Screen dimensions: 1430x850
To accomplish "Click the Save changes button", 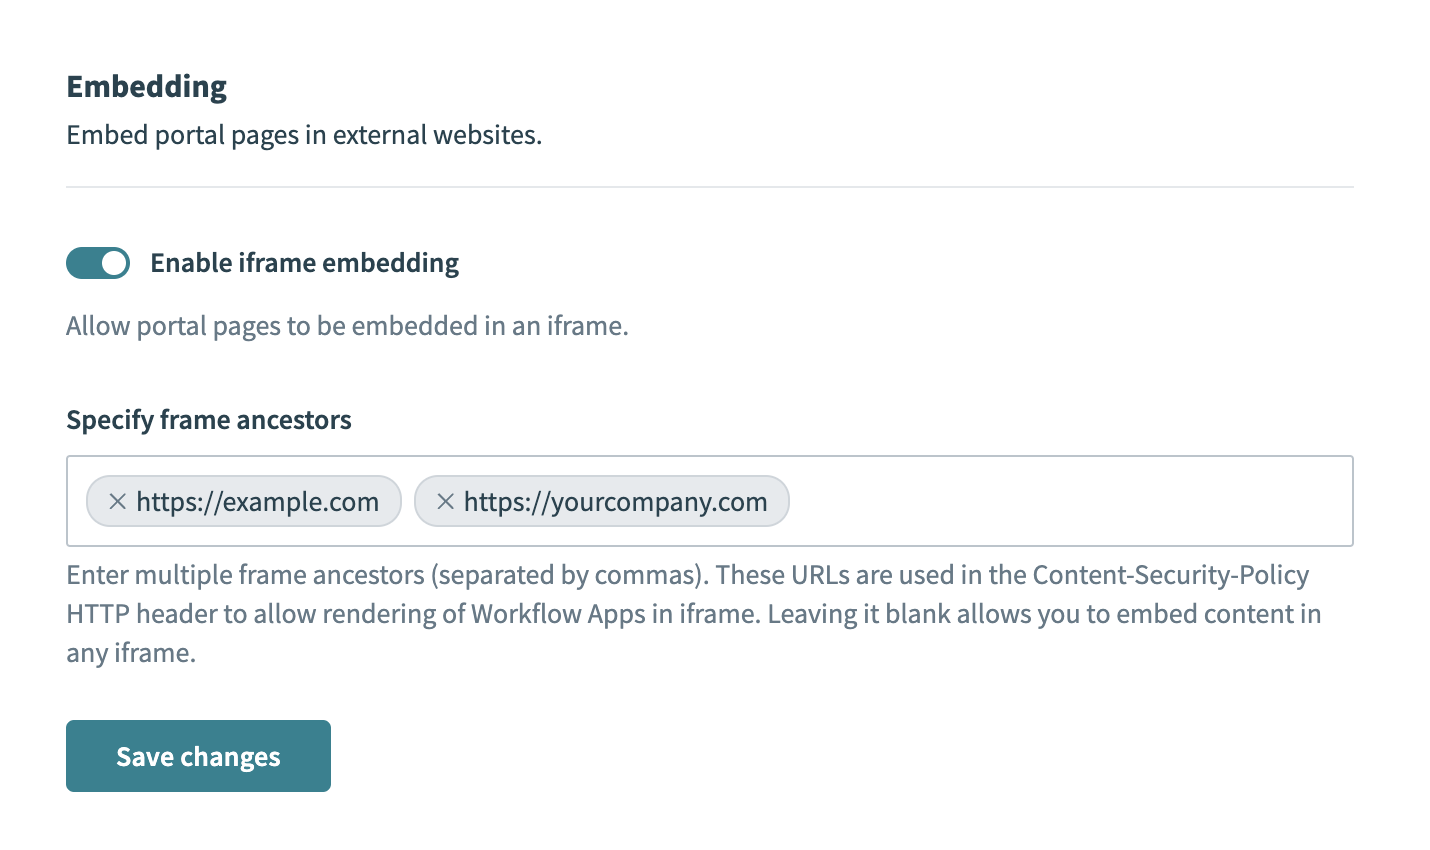I will click(198, 756).
